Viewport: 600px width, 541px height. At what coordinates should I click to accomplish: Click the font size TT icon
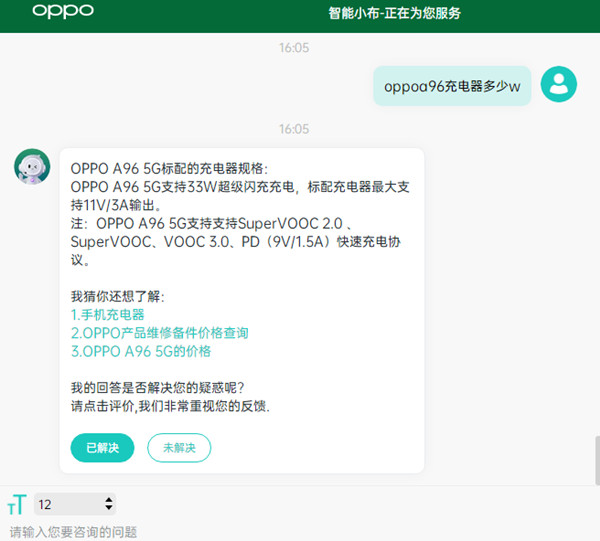point(16,504)
